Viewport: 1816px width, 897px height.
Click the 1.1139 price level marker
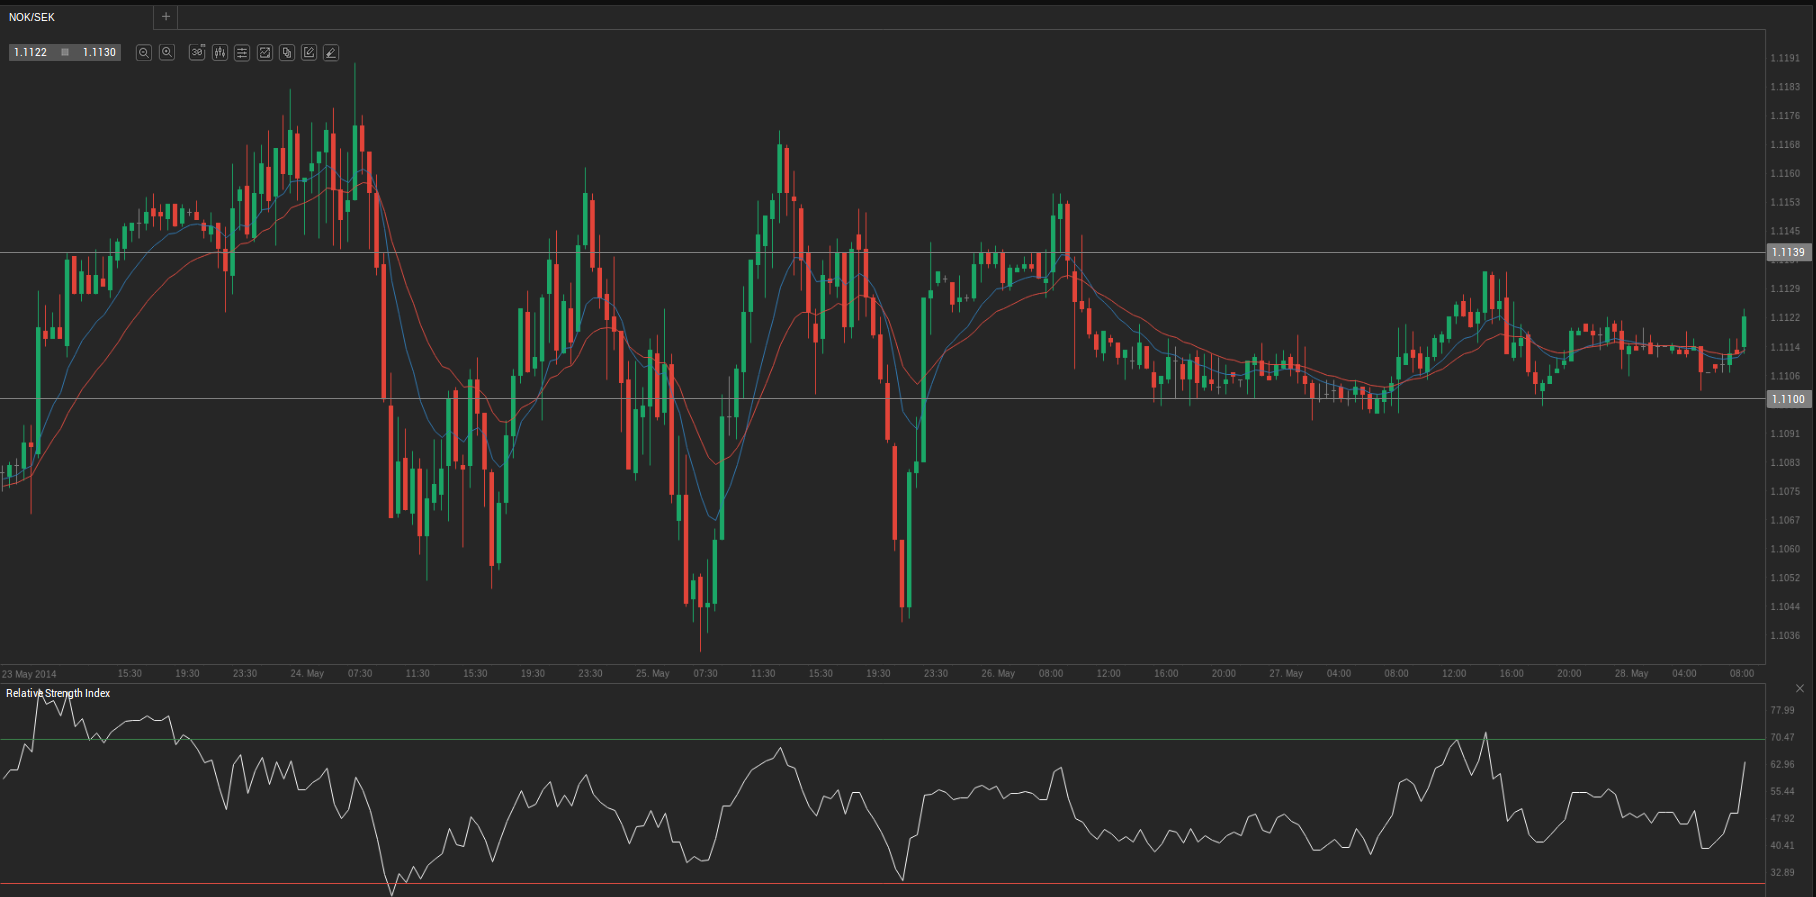click(1788, 252)
